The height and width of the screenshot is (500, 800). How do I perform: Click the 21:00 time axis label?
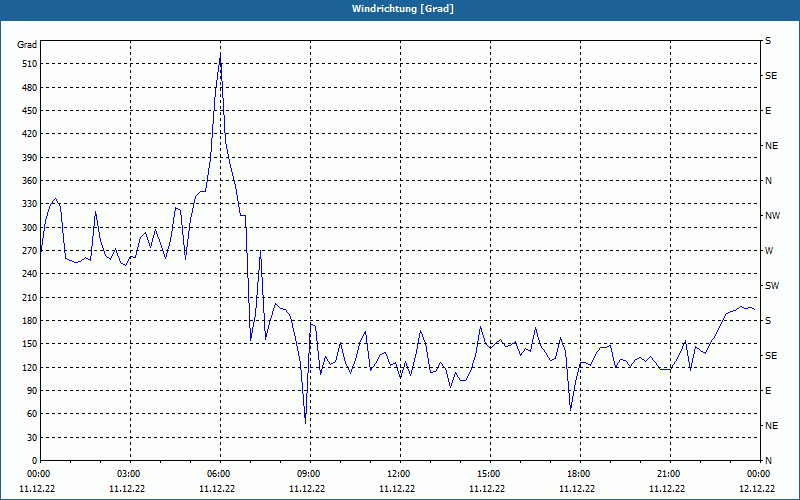tap(670, 473)
